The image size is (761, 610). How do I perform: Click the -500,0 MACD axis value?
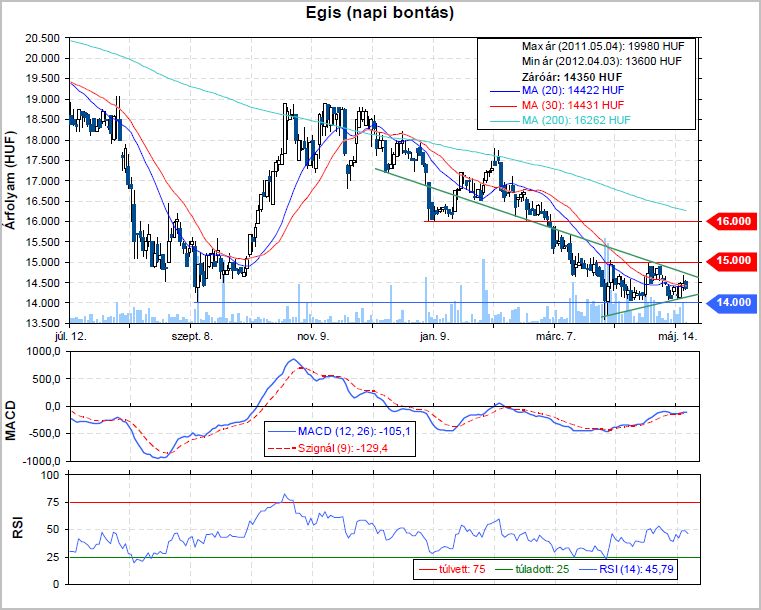(46, 433)
